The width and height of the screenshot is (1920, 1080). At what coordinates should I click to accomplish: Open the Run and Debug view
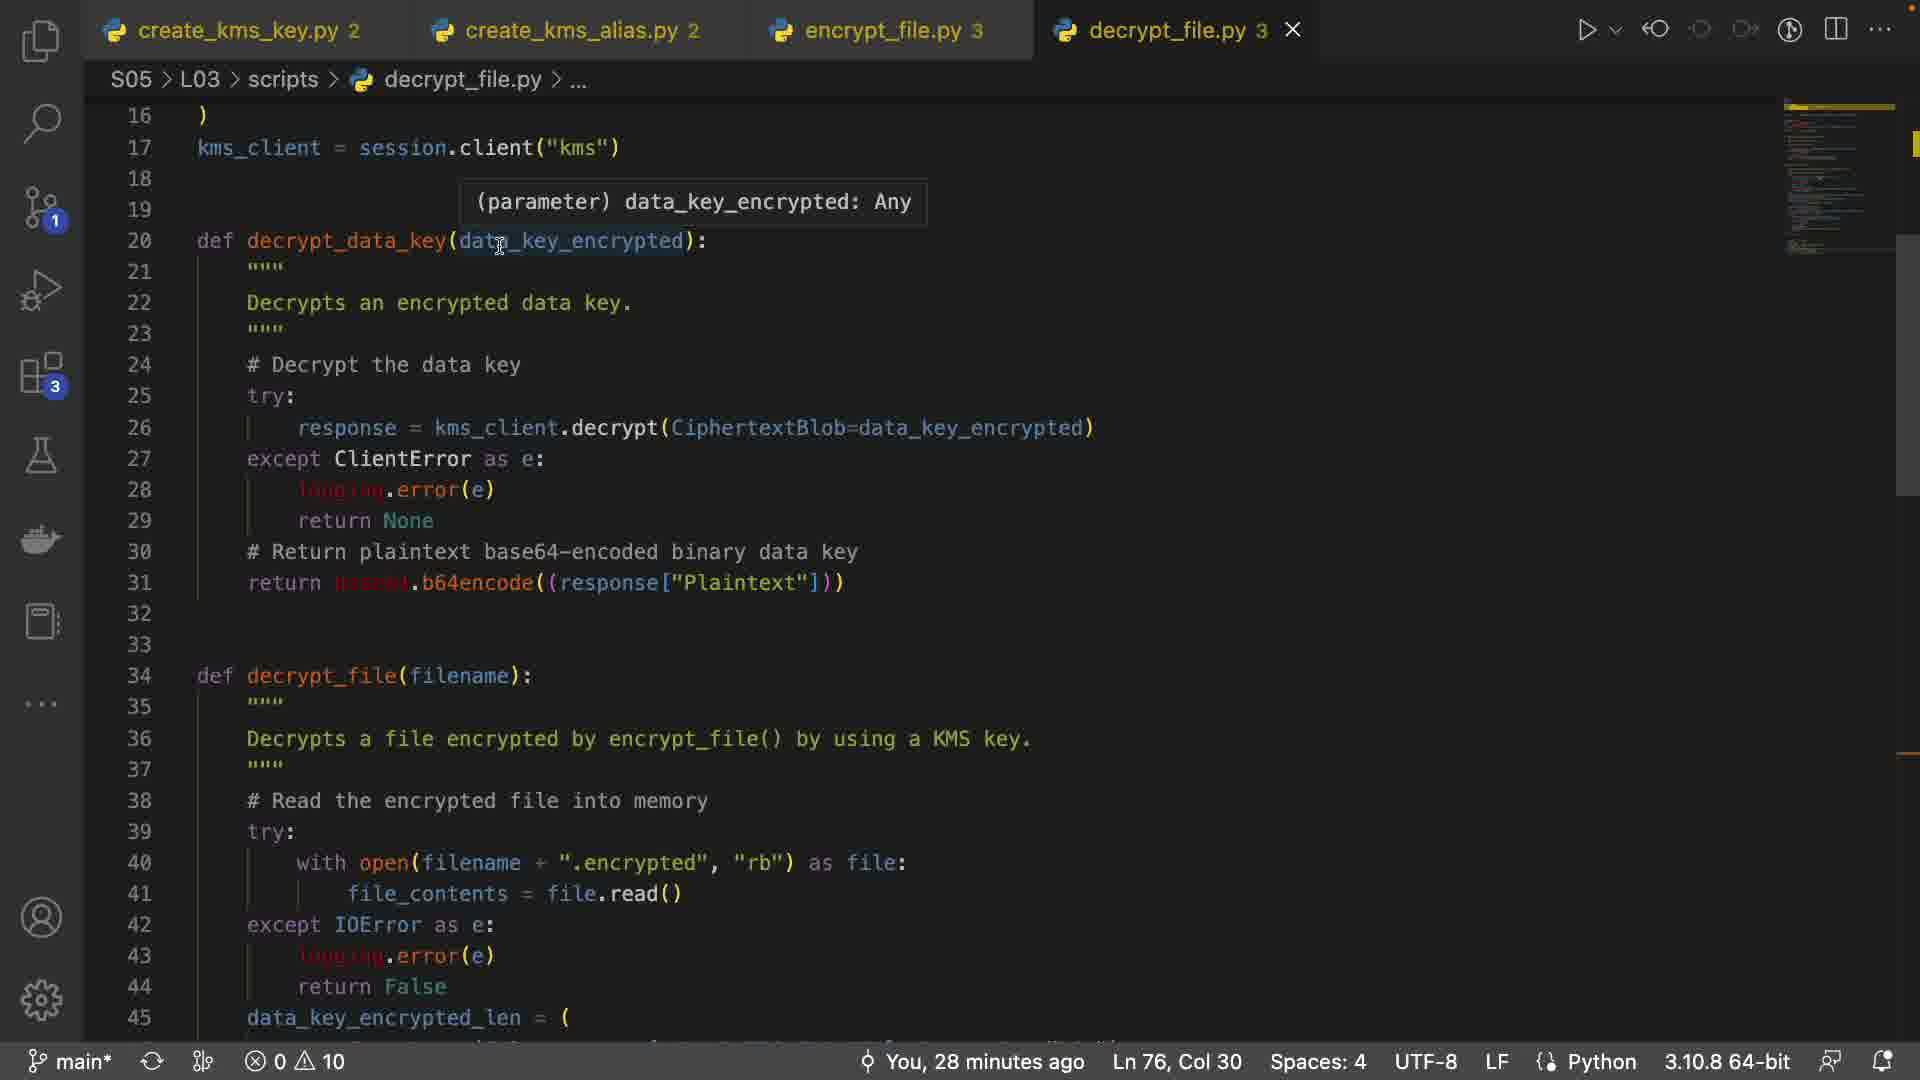click(41, 291)
